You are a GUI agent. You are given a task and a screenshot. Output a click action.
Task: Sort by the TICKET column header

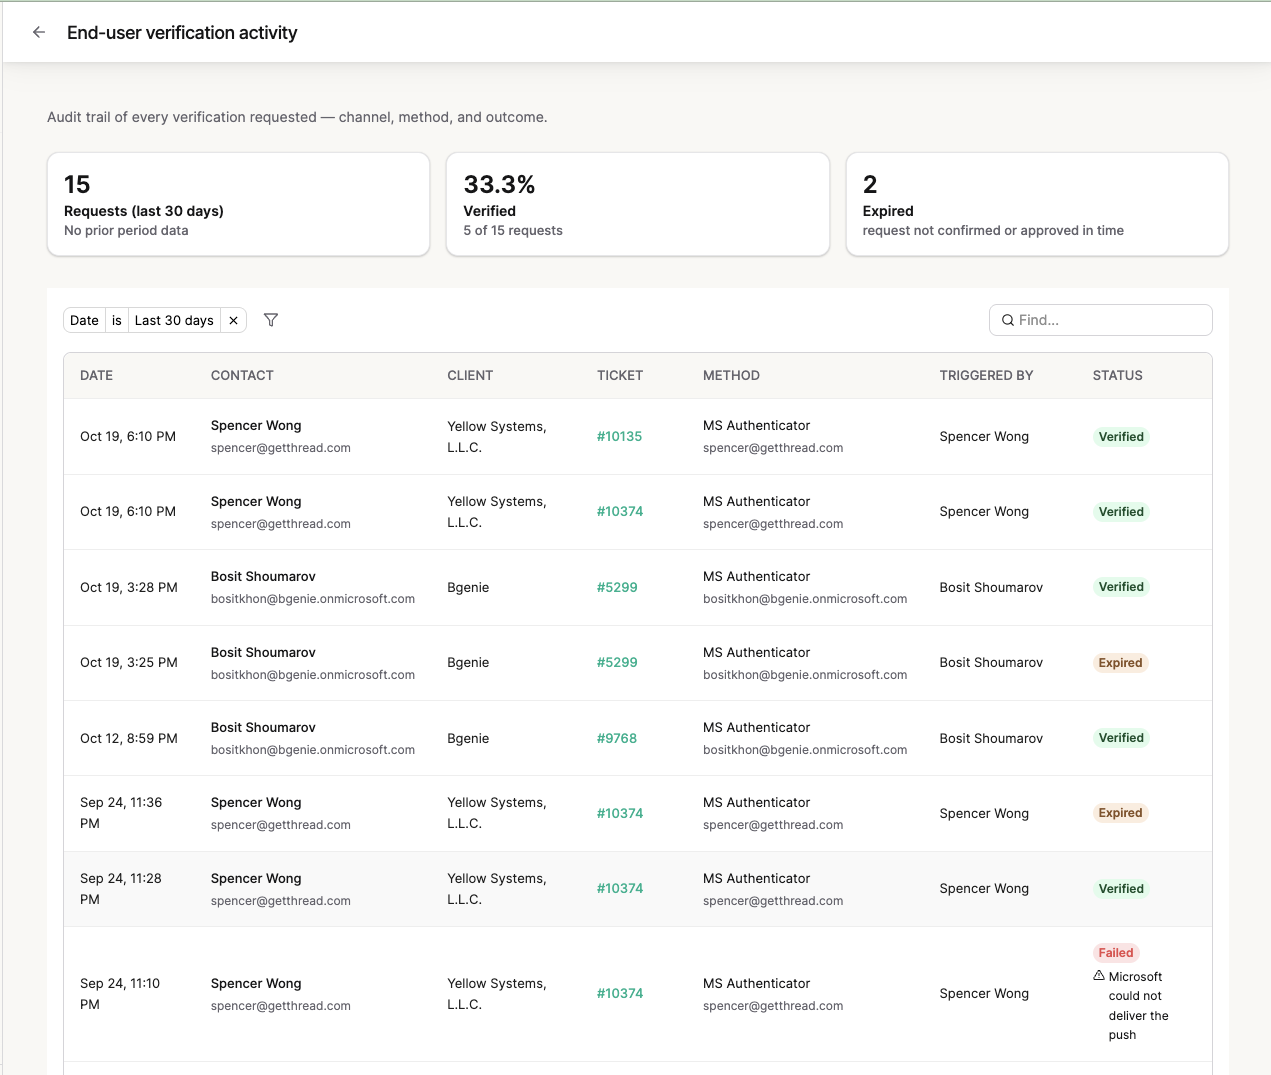click(x=620, y=376)
